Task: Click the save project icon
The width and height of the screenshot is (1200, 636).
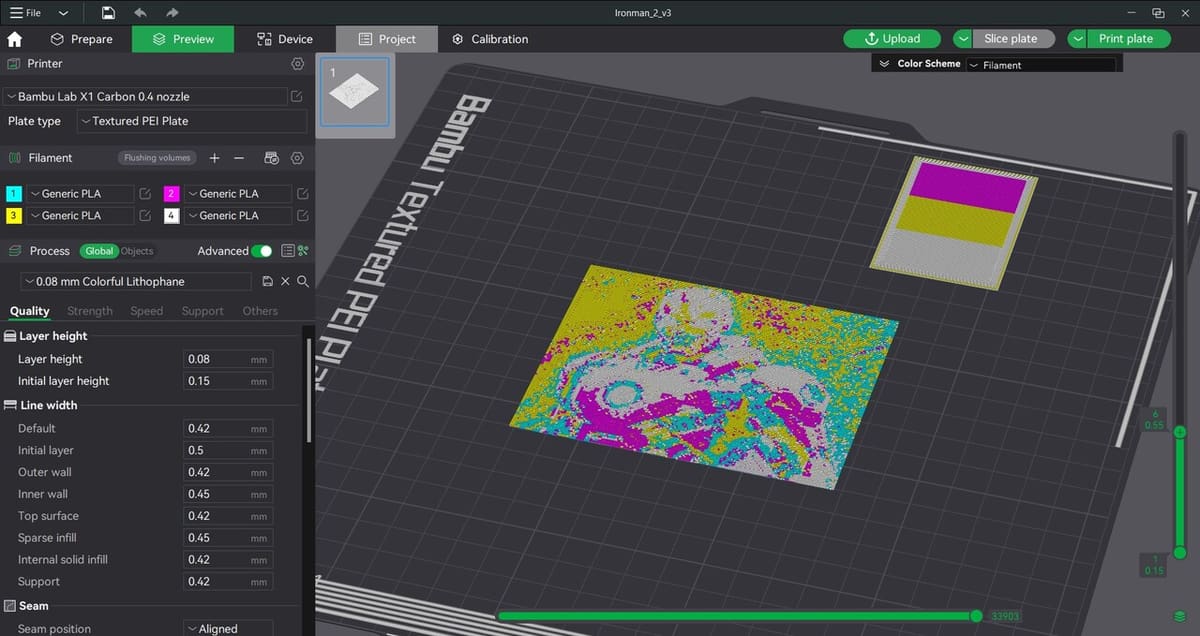Action: [108, 13]
